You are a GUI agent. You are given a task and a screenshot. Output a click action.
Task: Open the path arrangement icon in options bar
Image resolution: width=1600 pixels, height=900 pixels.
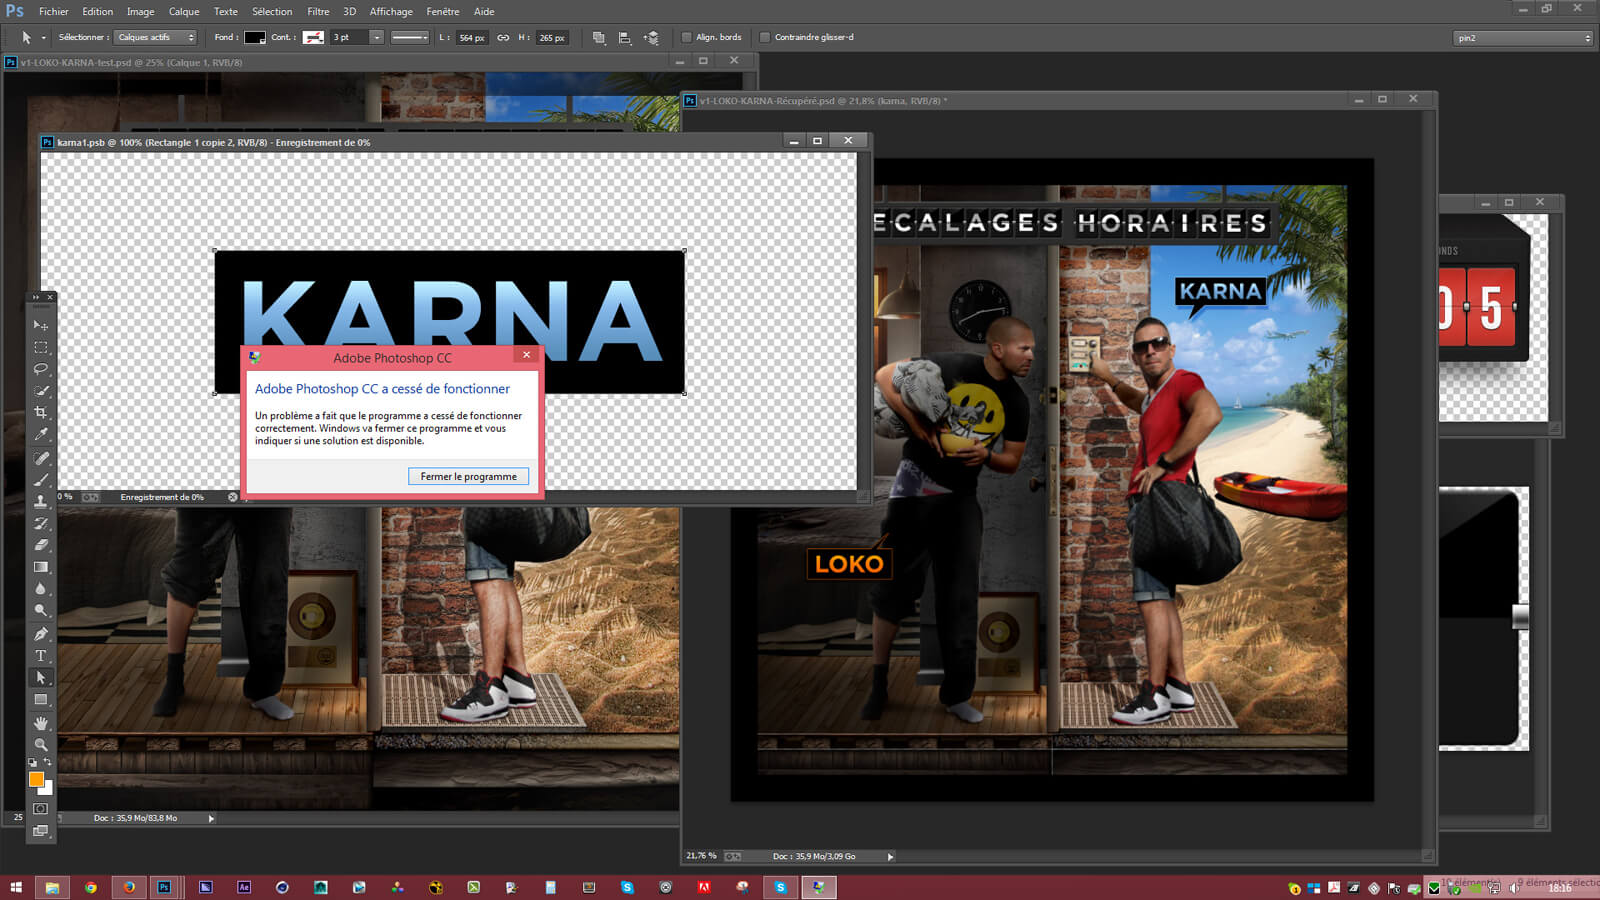pos(651,37)
